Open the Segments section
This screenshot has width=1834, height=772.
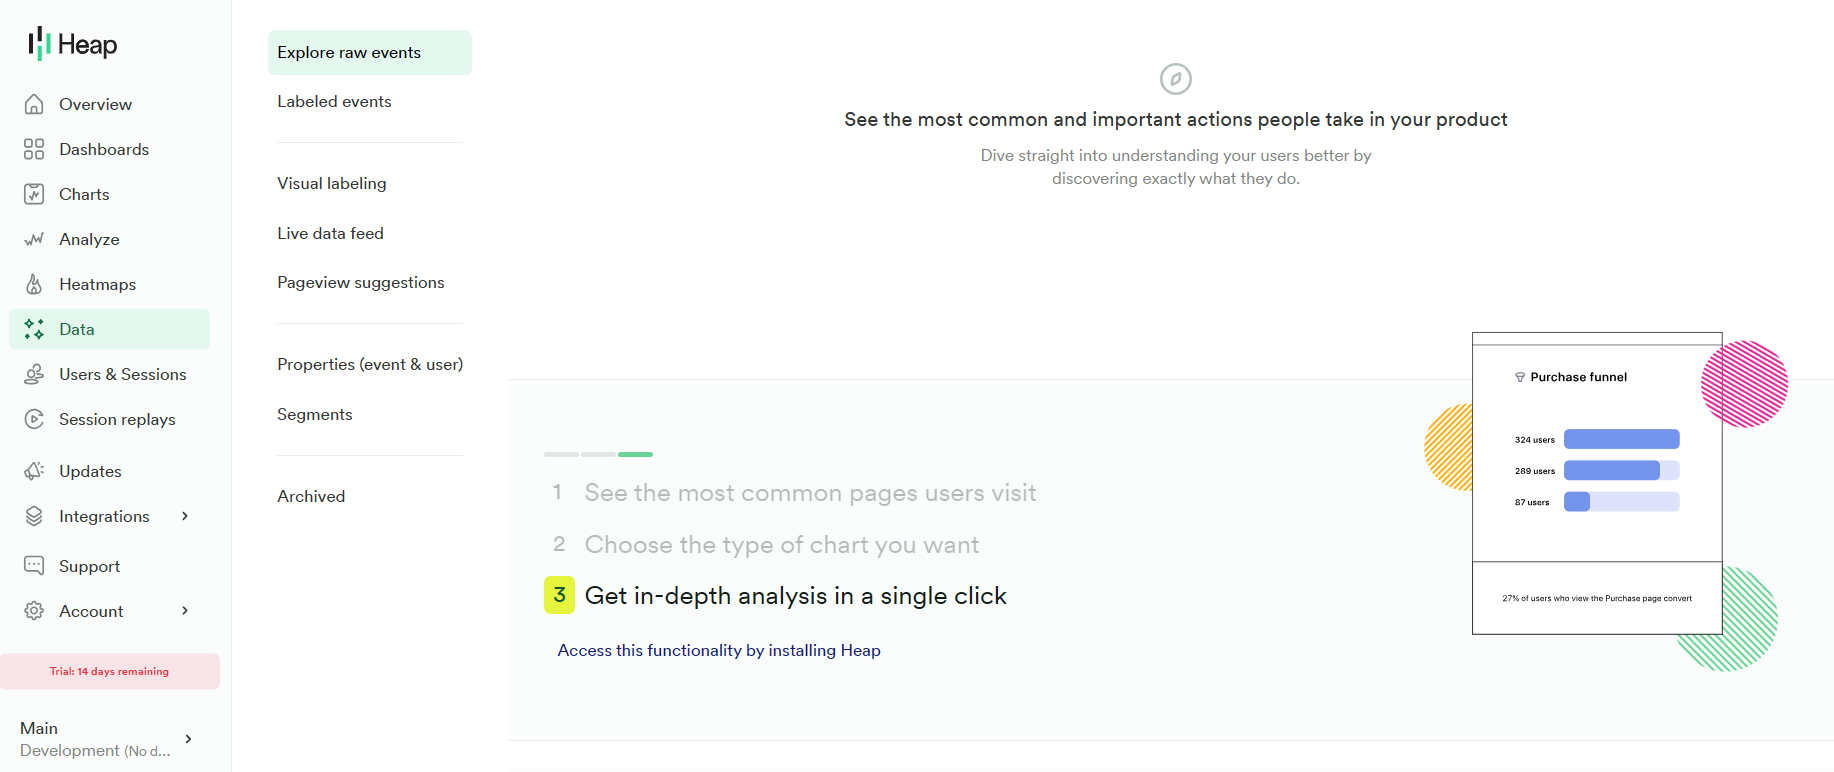tap(315, 414)
